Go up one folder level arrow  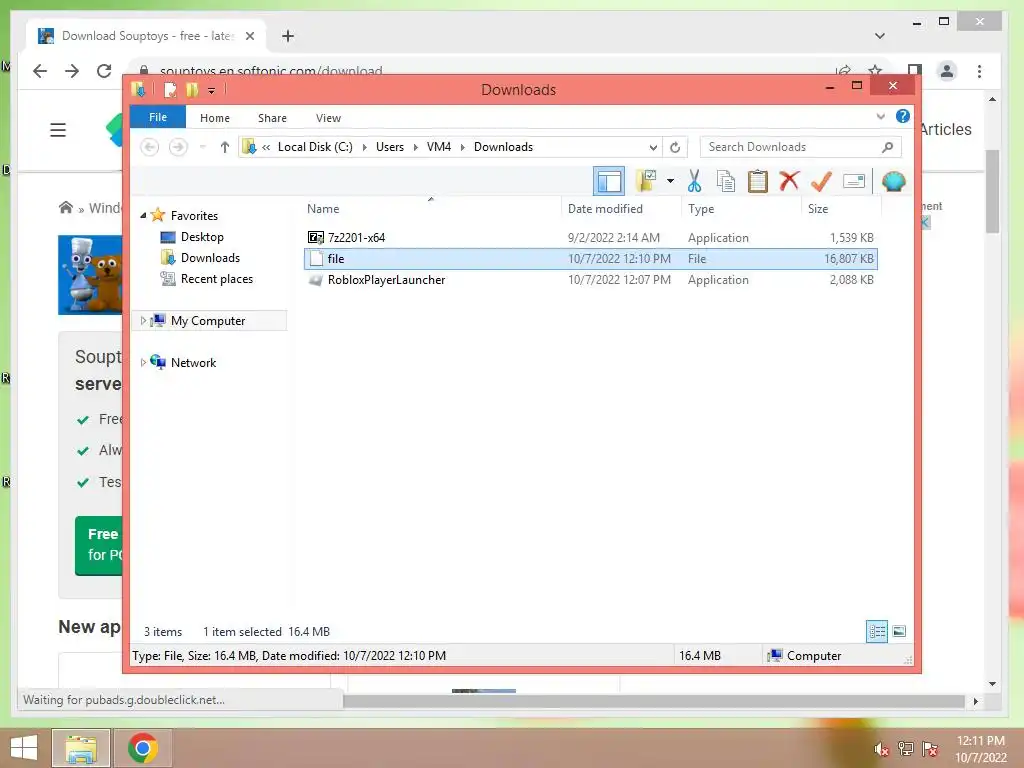click(x=225, y=147)
